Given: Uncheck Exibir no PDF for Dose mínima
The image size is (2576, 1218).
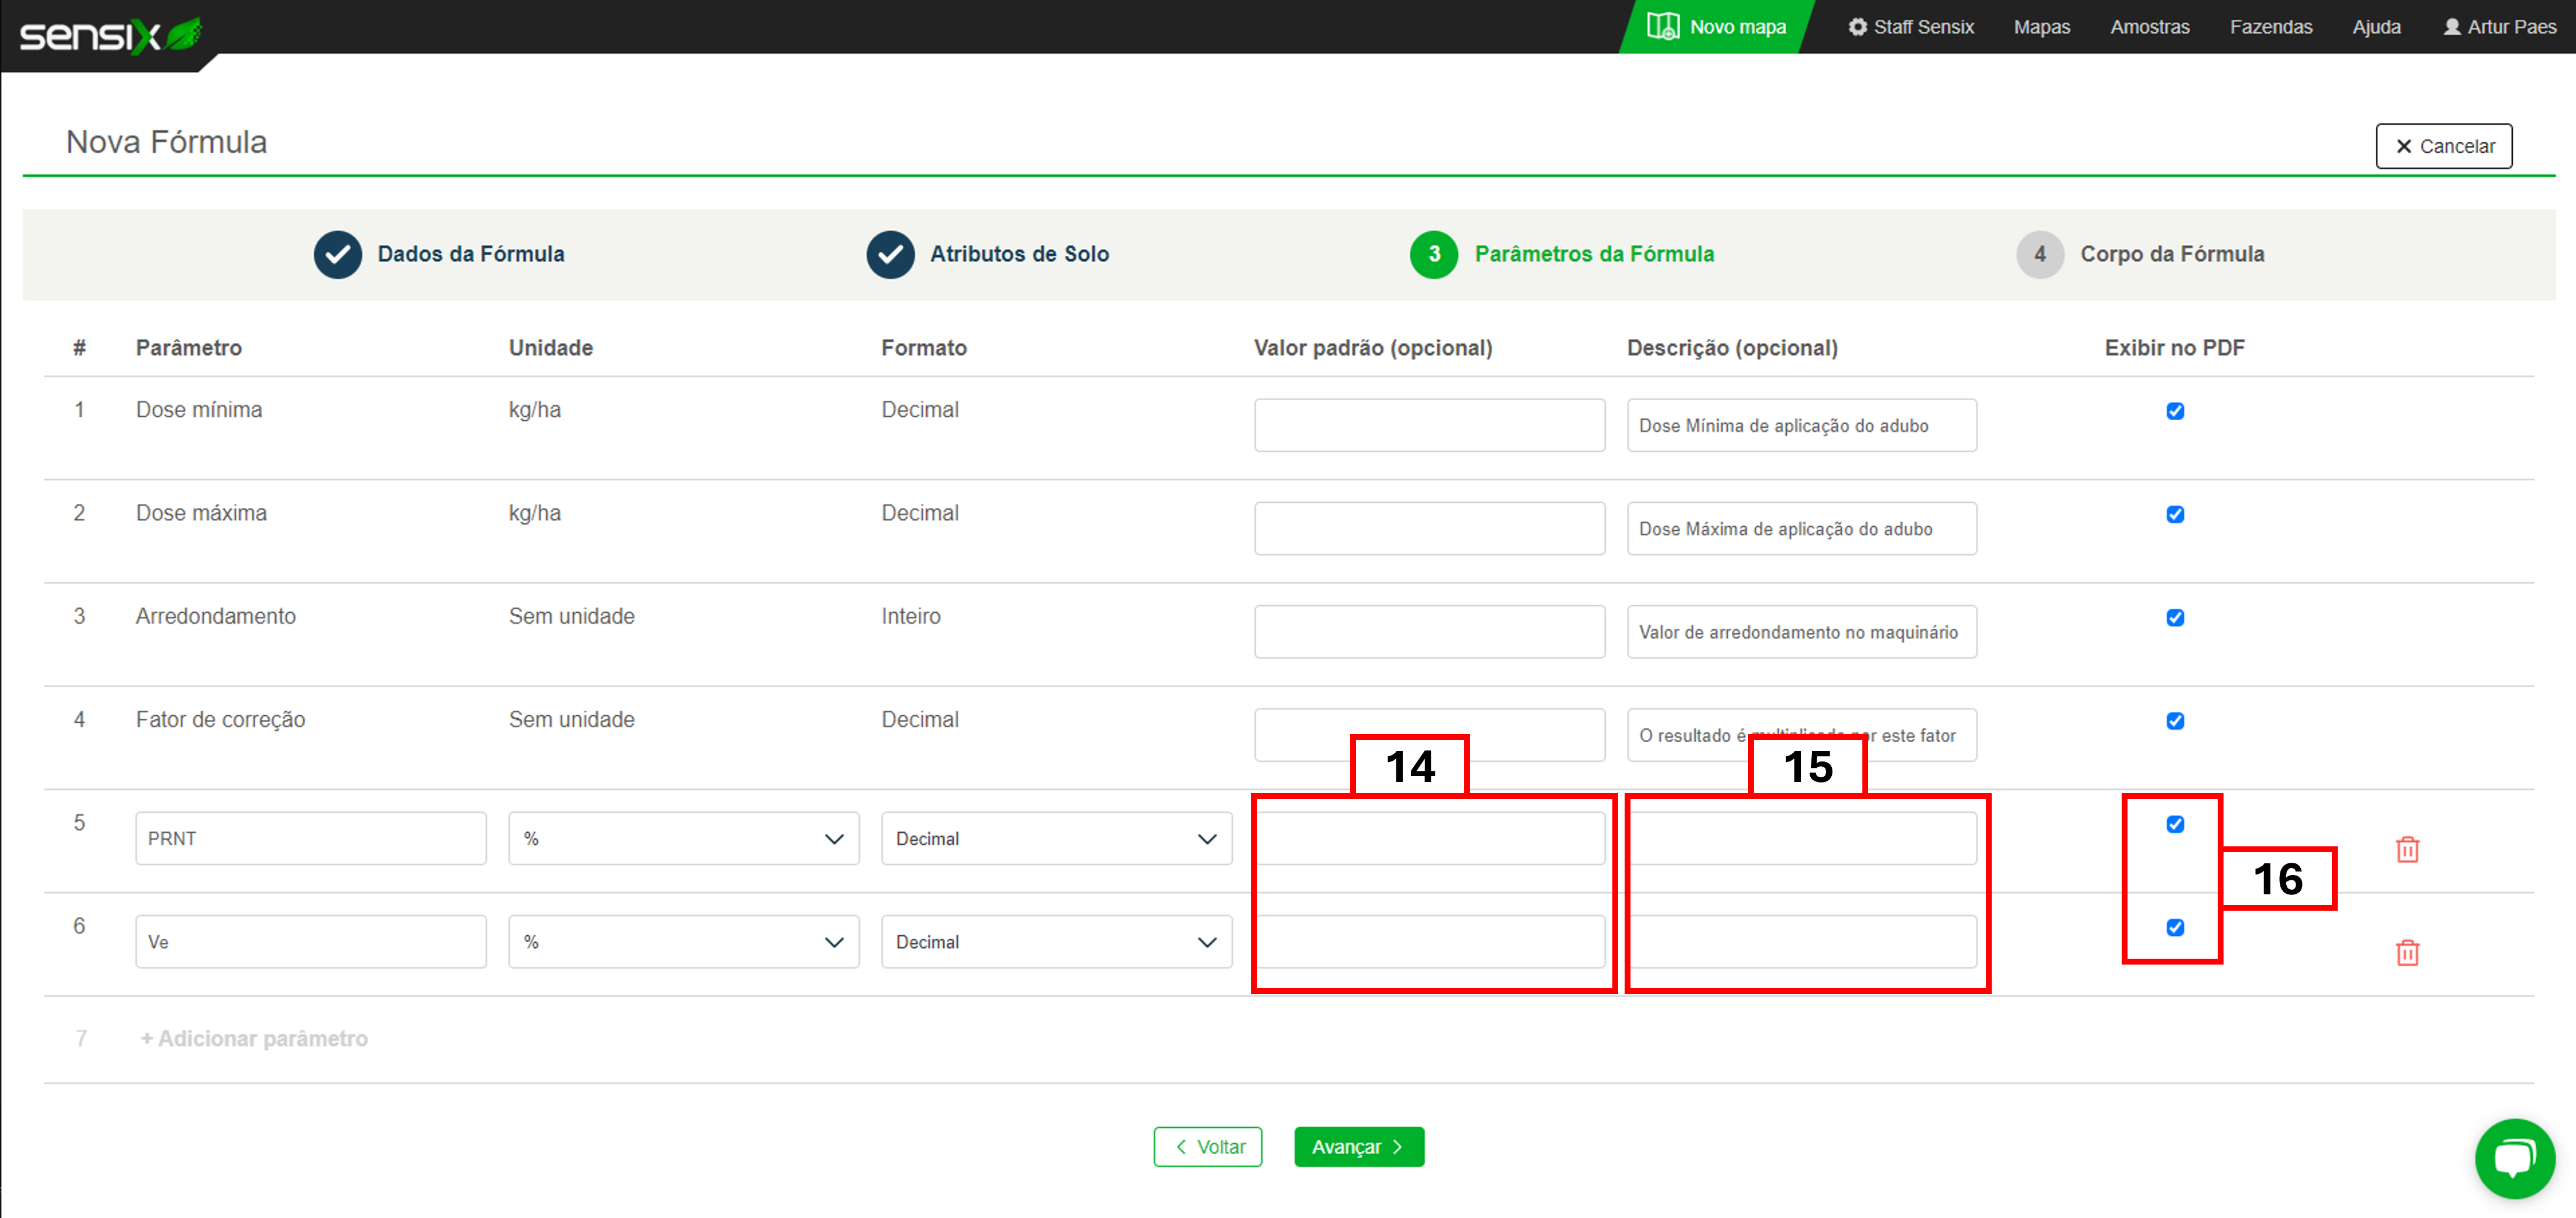Looking at the screenshot, I should pos(2174,411).
